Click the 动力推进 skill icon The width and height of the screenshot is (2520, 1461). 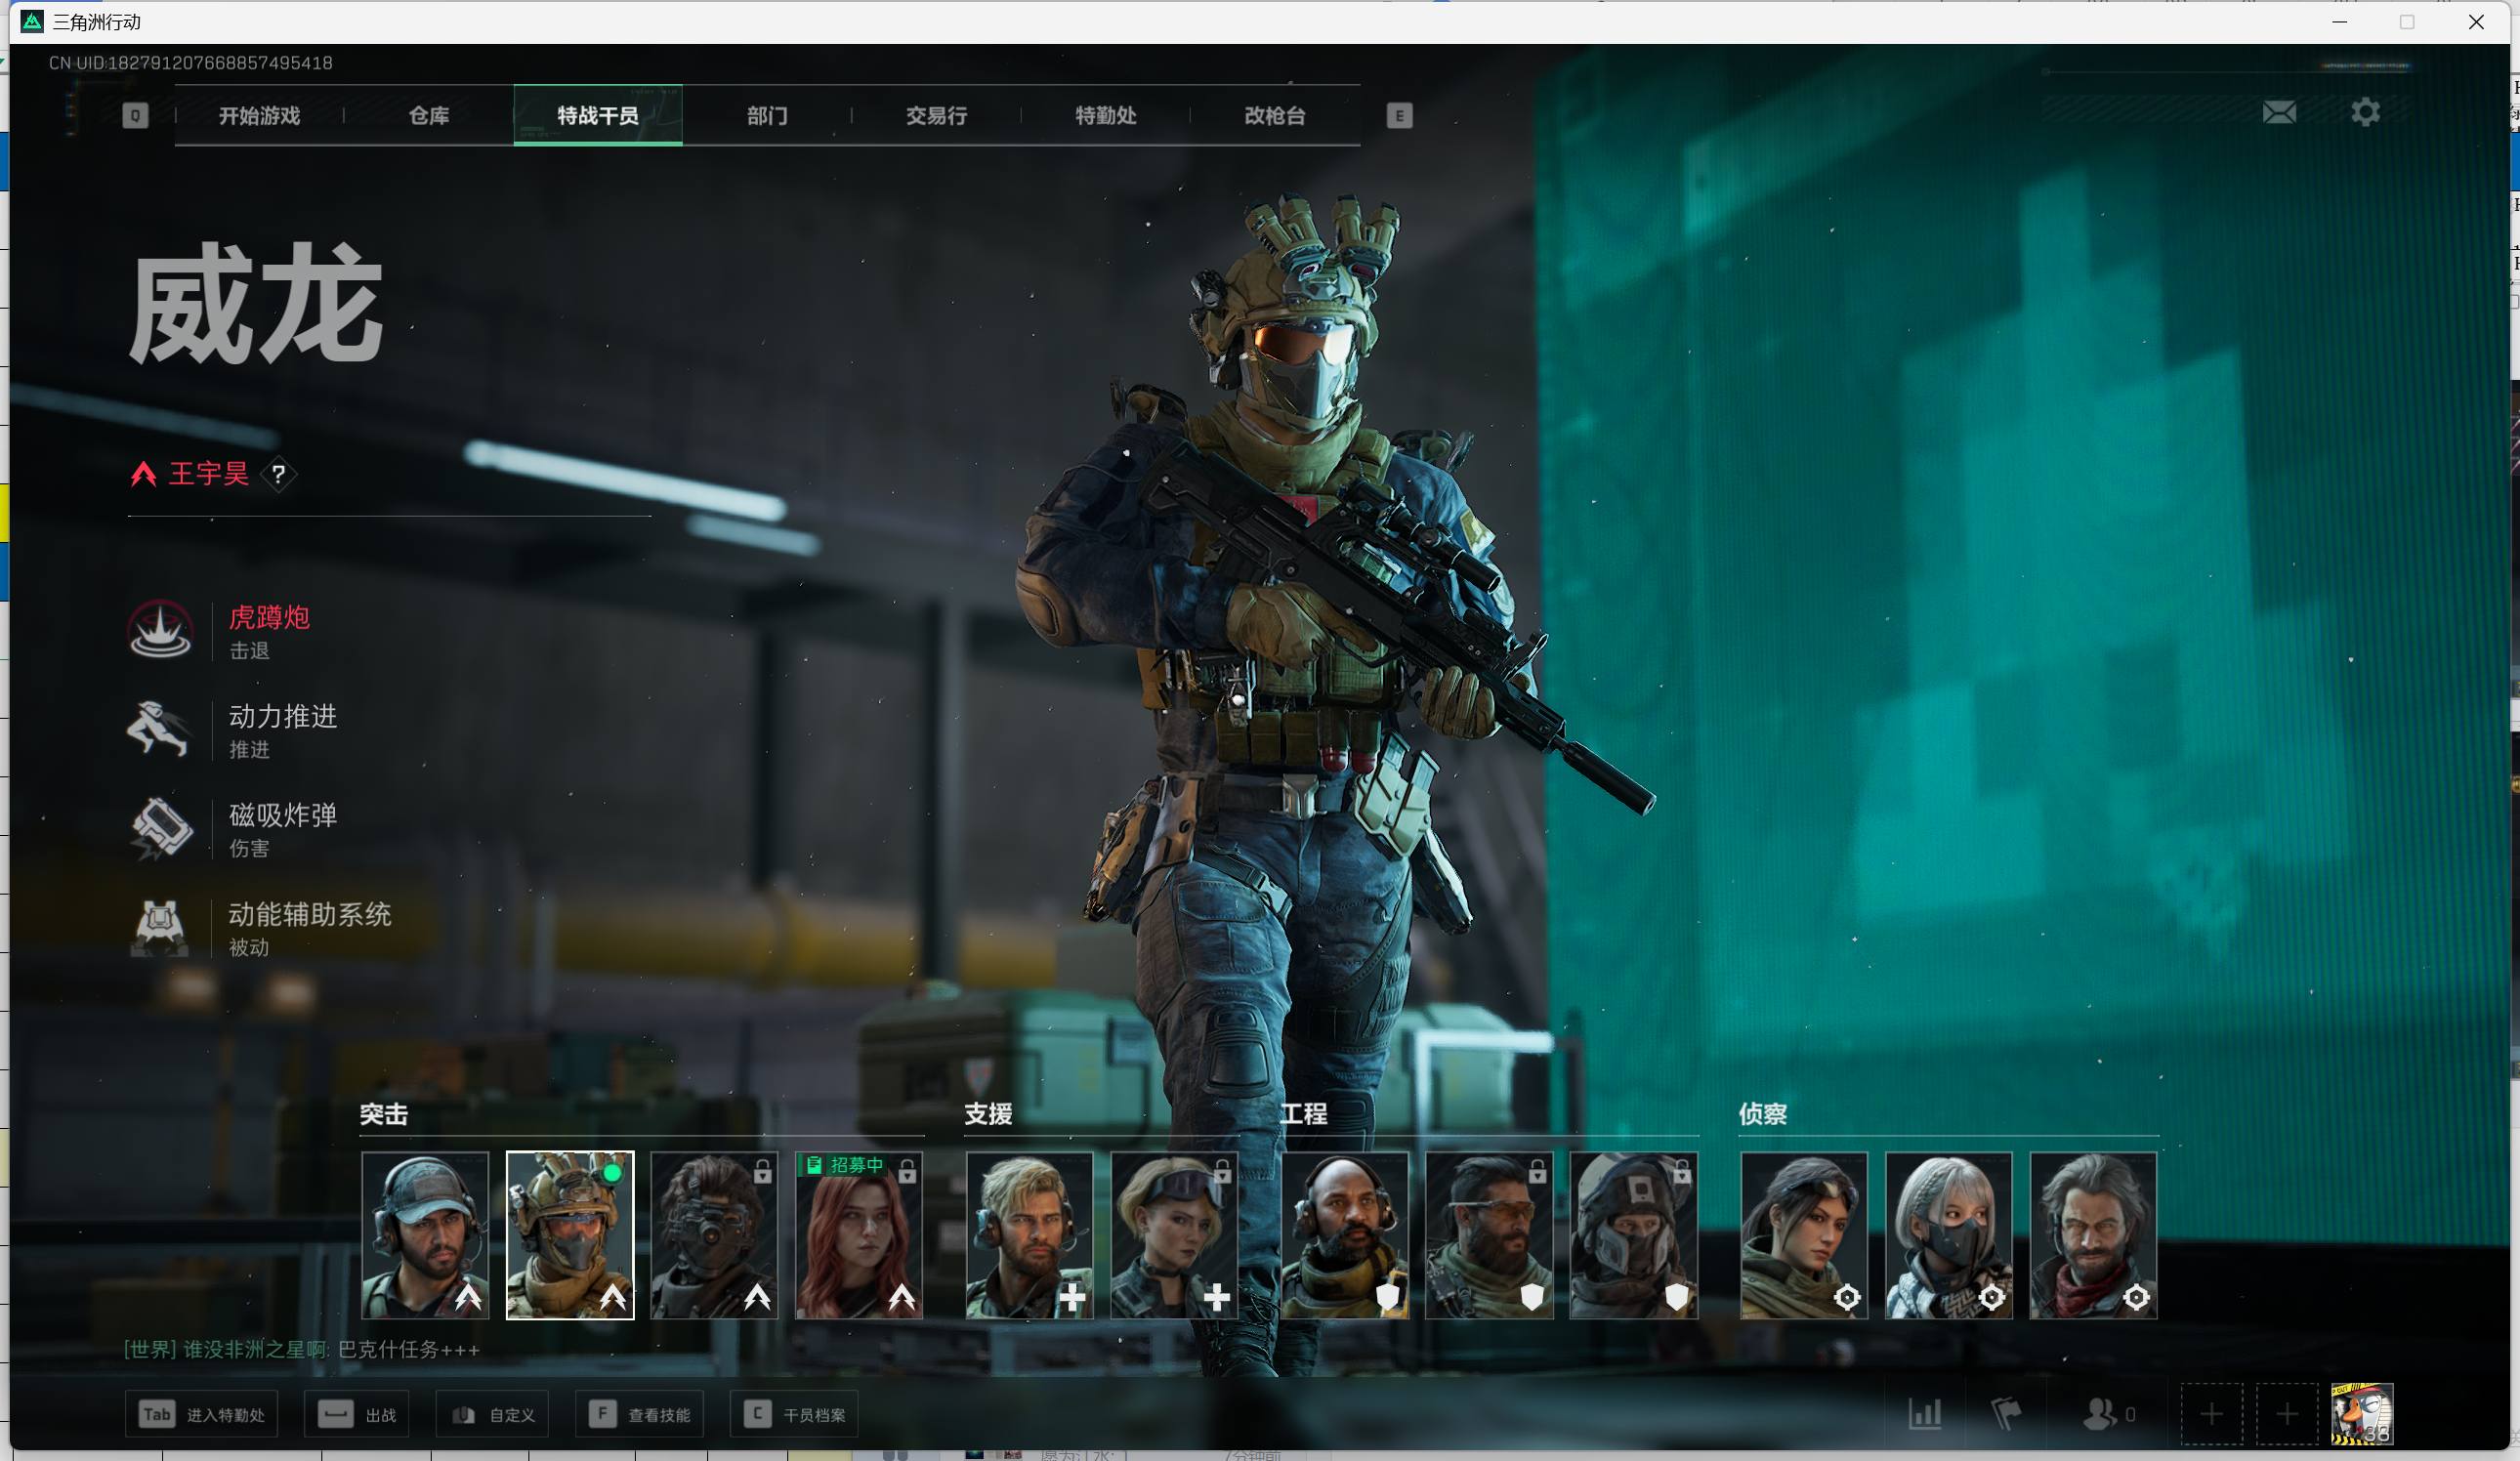(x=160, y=730)
